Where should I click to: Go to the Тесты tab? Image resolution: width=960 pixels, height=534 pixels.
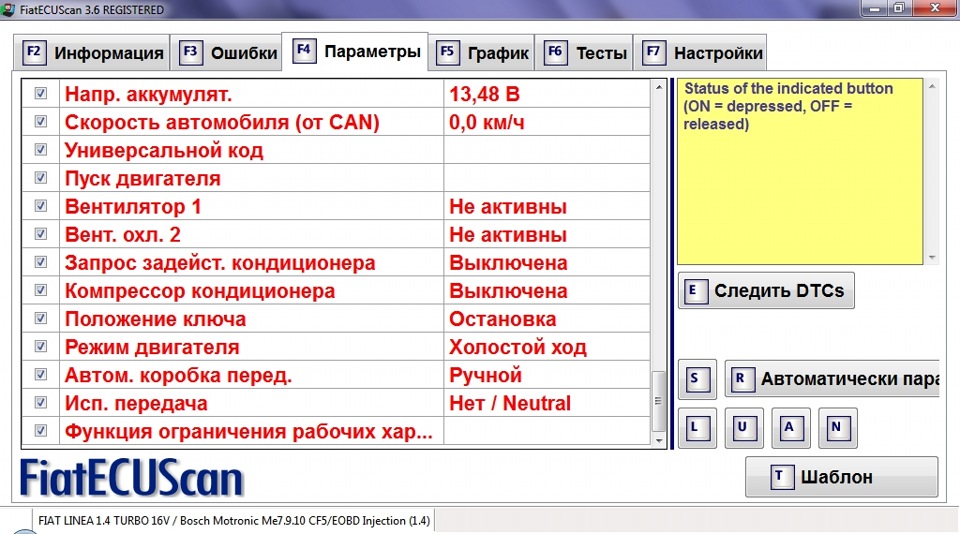(x=584, y=53)
